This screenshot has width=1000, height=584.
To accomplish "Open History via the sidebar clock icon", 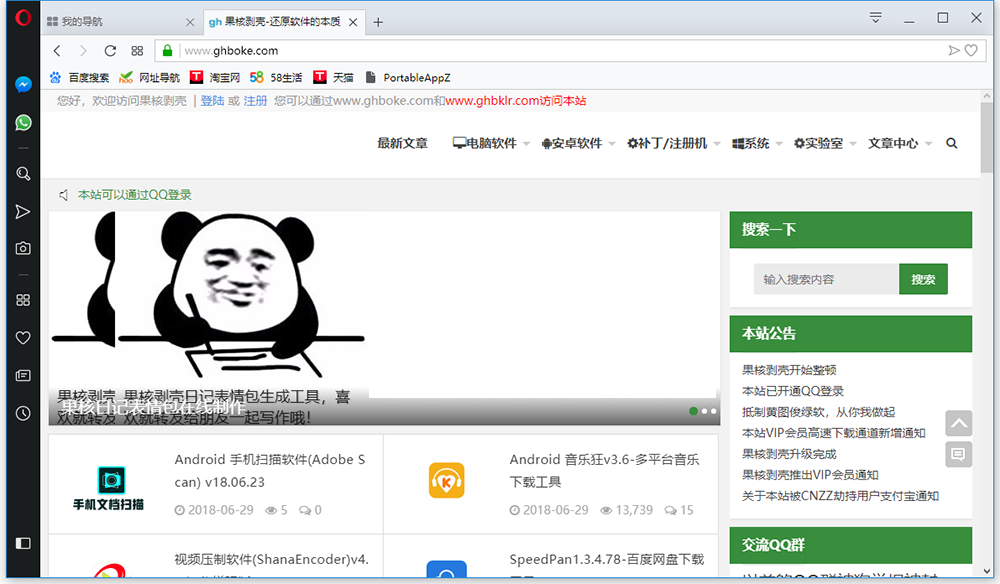I will pyautogui.click(x=23, y=413).
